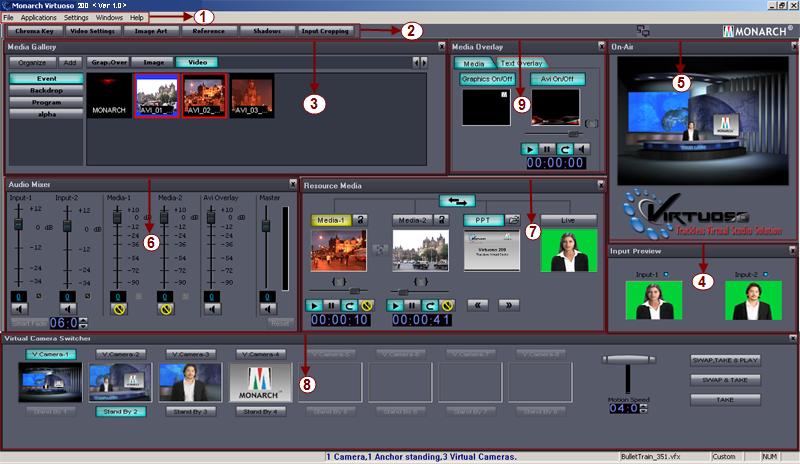This screenshot has width=800, height=464.
Task: Switch to the Media tab in Media Overlay
Action: (x=474, y=63)
